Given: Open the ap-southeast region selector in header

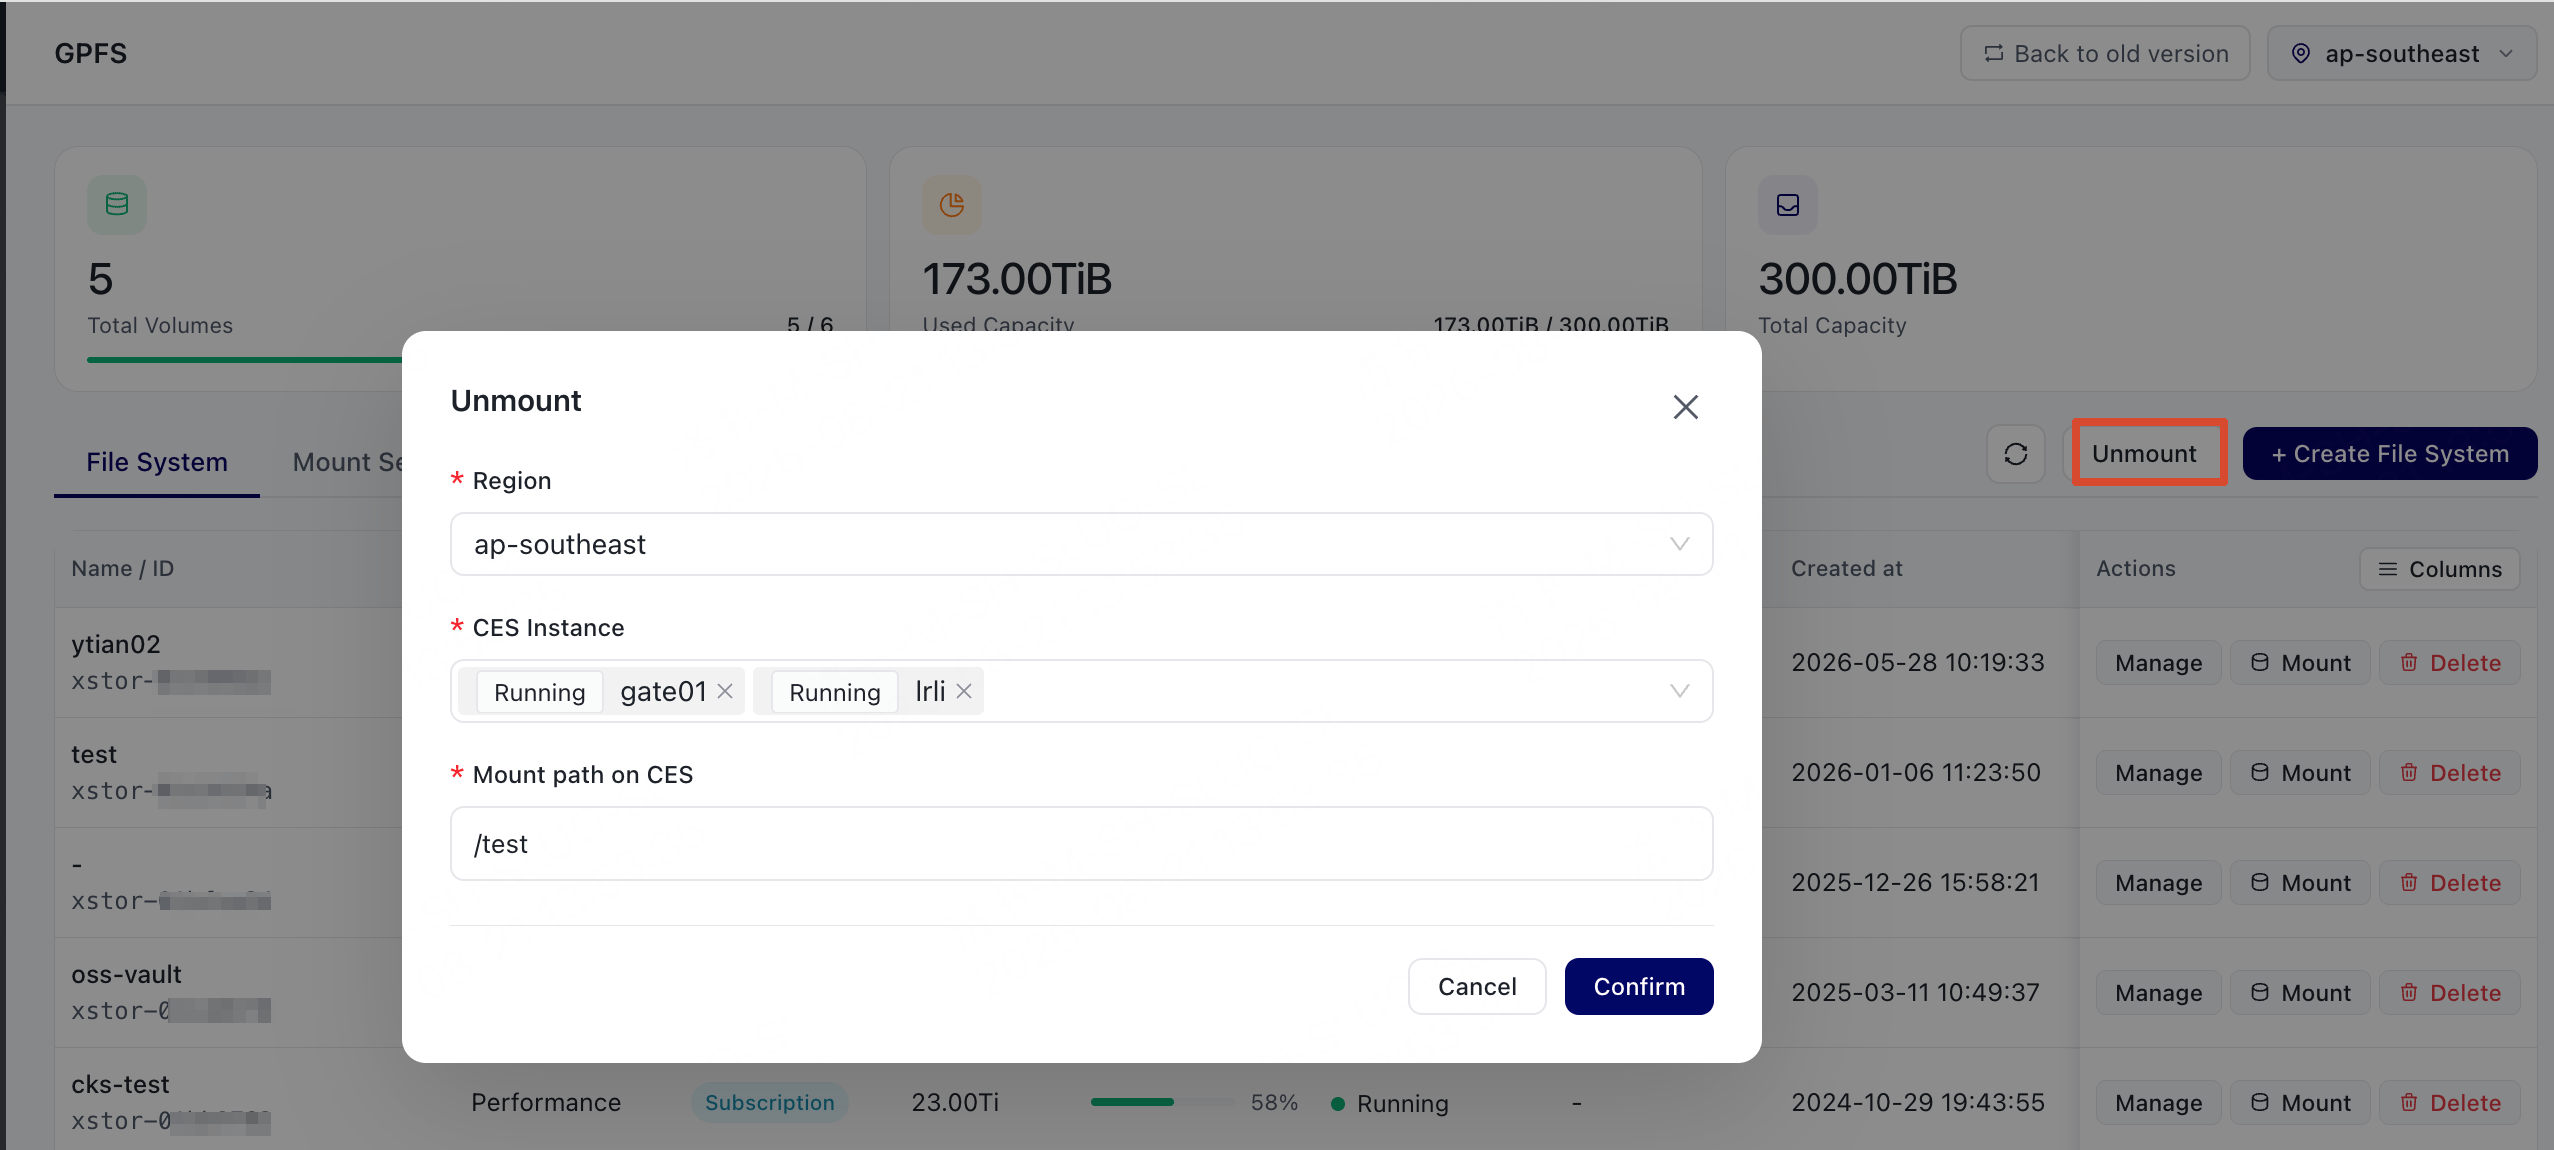Looking at the screenshot, I should (2402, 53).
